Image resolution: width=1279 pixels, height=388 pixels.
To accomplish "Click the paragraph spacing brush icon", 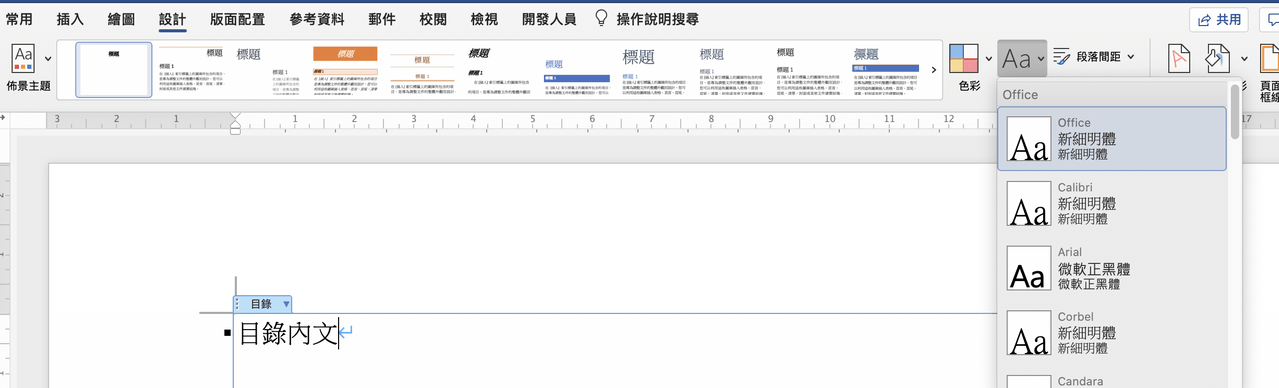I will click(x=1062, y=57).
